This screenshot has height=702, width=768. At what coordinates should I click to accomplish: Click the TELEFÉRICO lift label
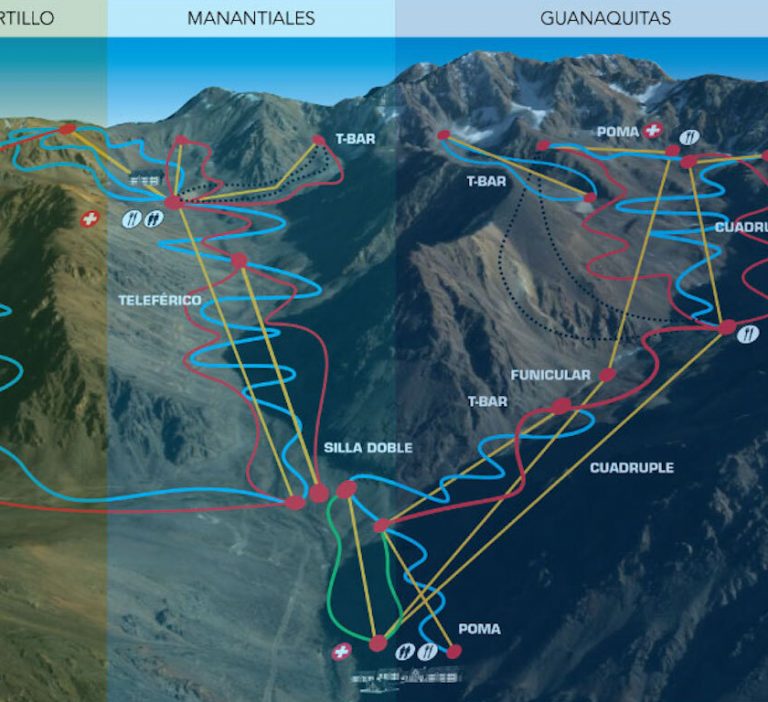click(x=160, y=300)
